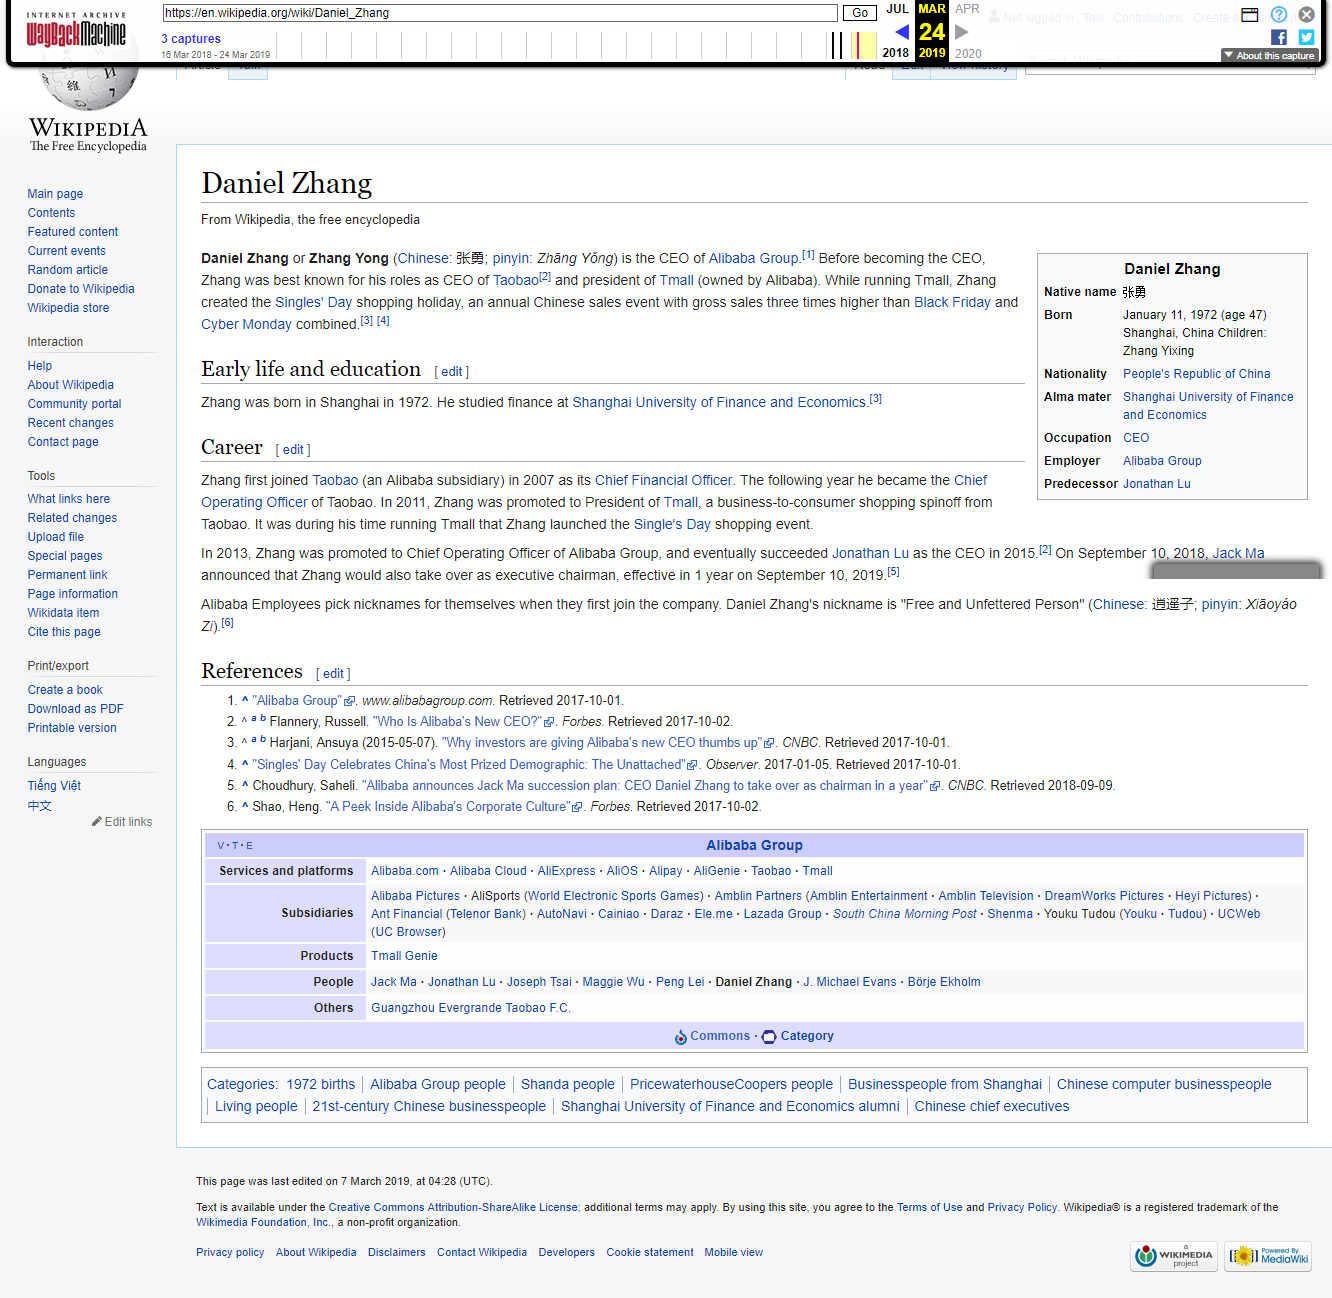Click the Powered by MediaWiki badge
The image size is (1332, 1298).
point(1269,1256)
